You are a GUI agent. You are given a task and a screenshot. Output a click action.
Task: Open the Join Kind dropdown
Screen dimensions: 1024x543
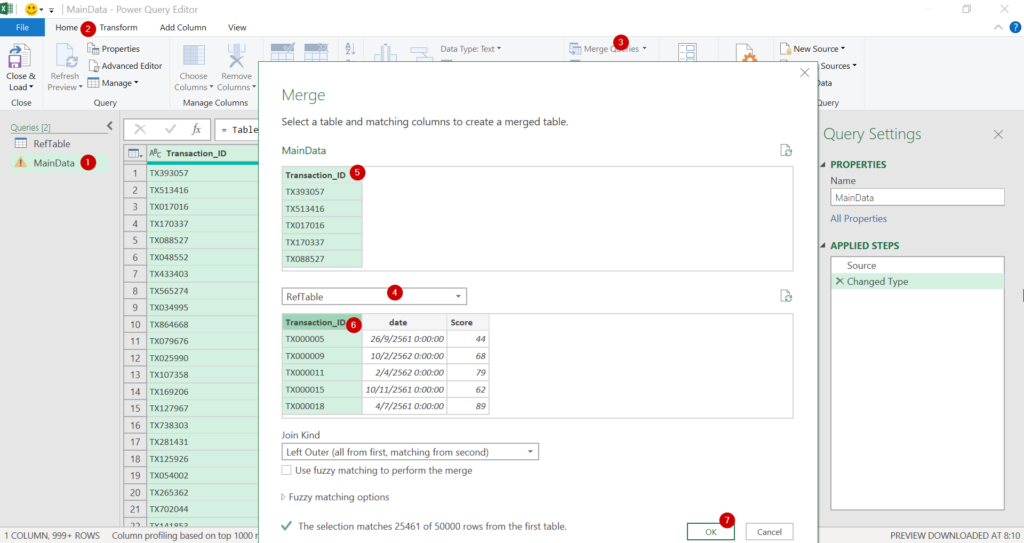pyautogui.click(x=410, y=452)
